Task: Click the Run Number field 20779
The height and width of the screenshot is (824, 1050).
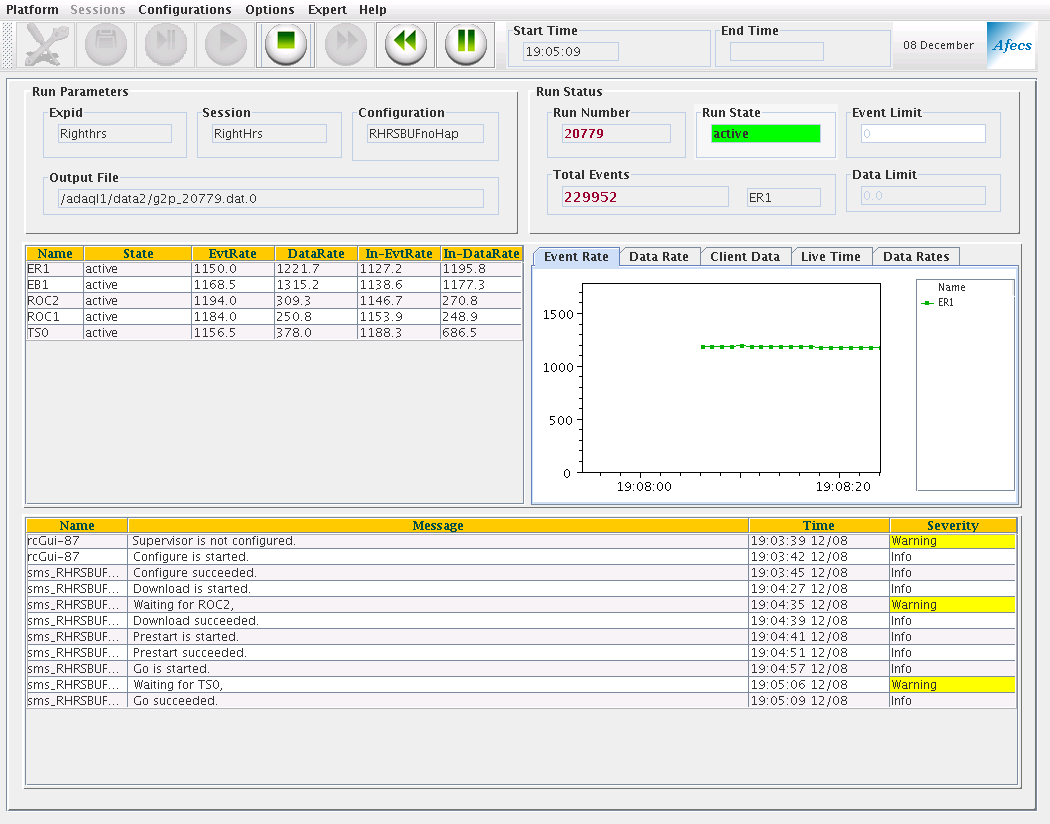Action: [616, 133]
